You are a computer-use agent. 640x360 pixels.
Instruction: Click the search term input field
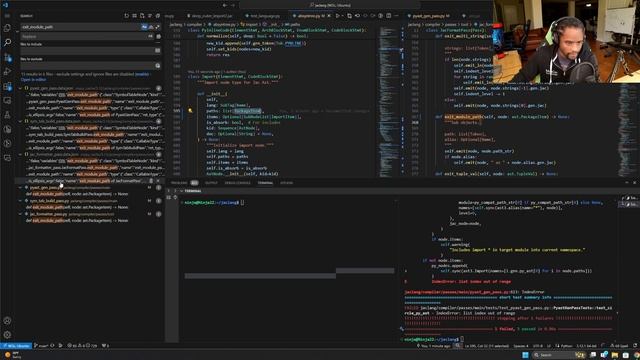tap(80, 27)
